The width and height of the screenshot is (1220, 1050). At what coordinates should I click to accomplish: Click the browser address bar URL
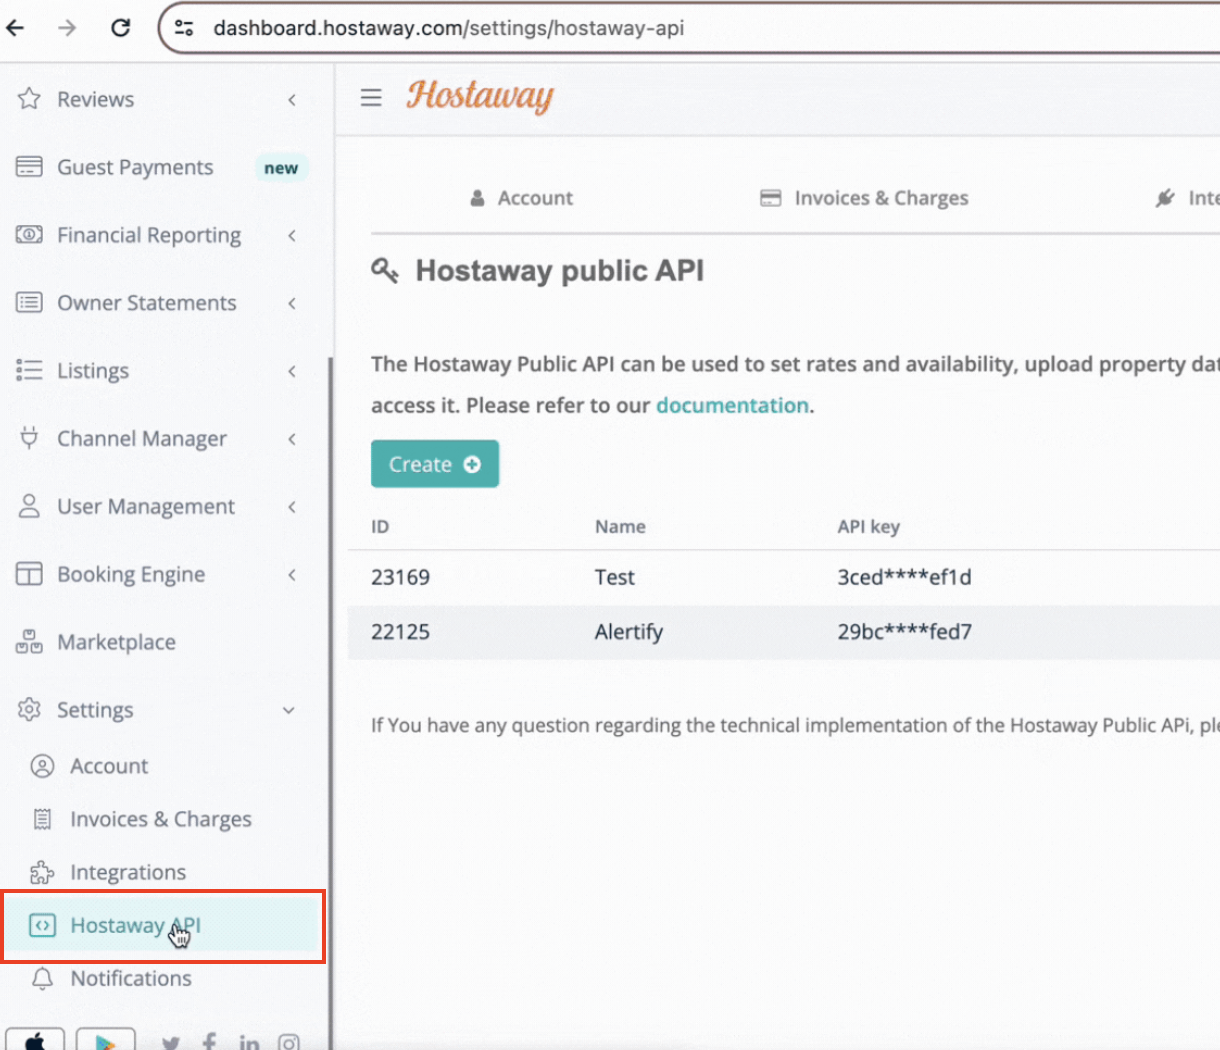coord(448,28)
